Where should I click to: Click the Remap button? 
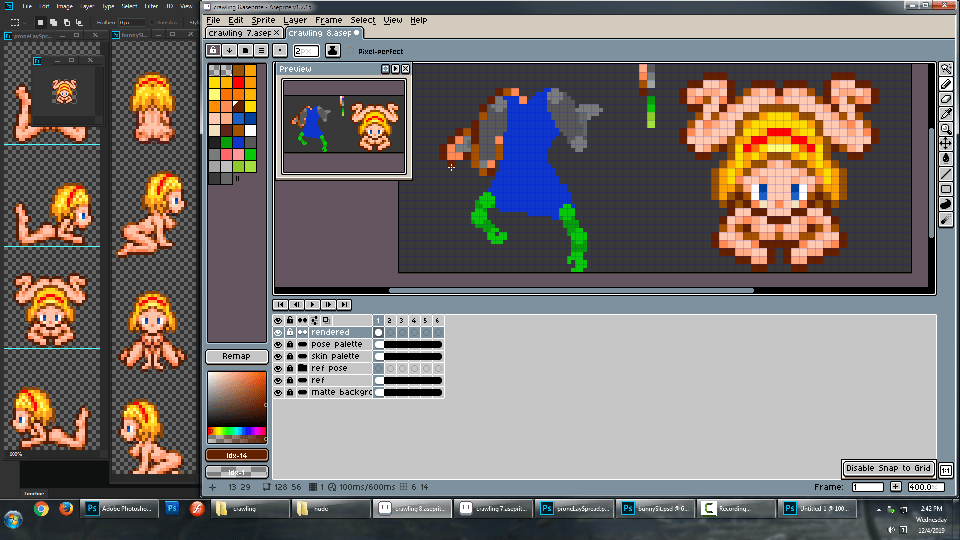pyautogui.click(x=237, y=356)
